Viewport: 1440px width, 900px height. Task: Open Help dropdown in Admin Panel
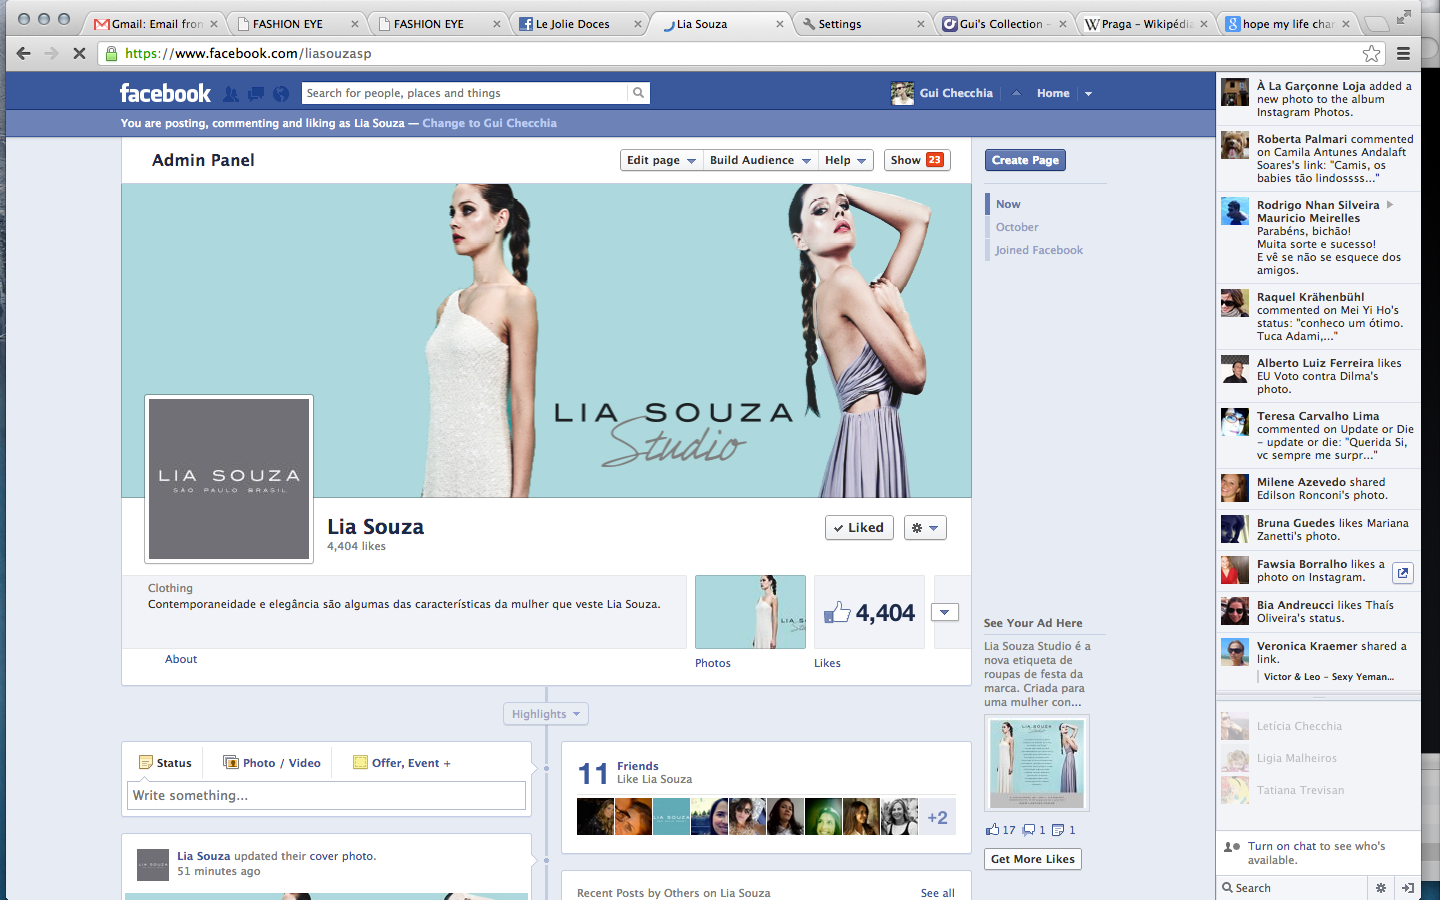846,160
